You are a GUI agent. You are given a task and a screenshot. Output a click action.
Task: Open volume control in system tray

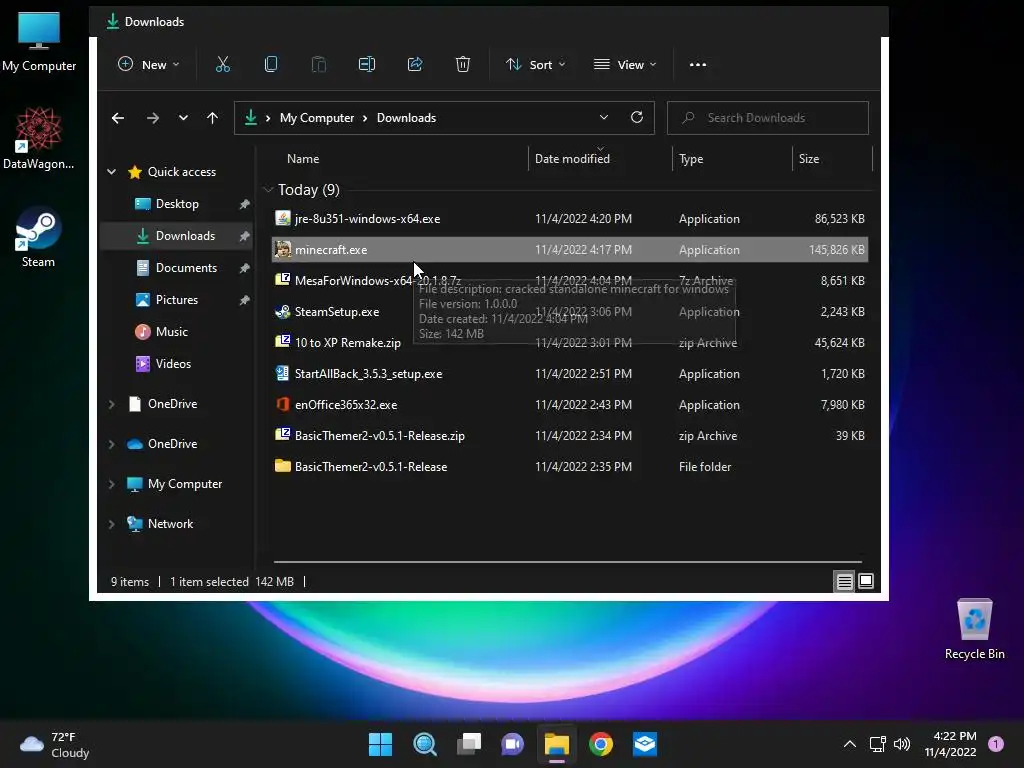902,744
